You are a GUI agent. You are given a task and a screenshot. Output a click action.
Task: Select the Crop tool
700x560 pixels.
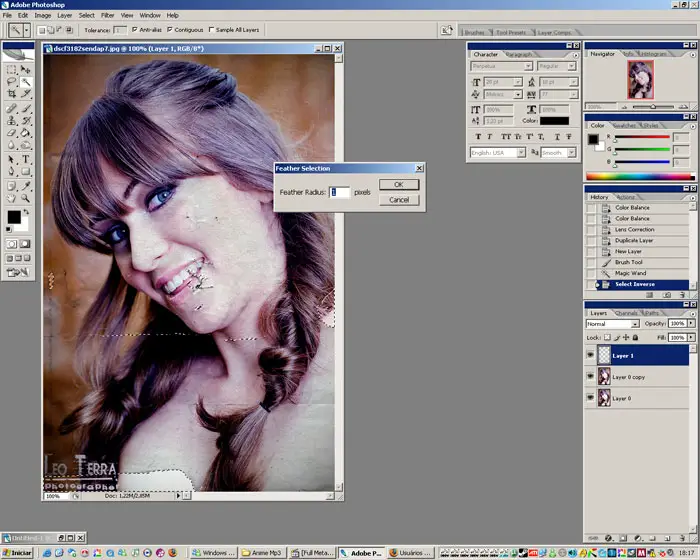(12, 95)
